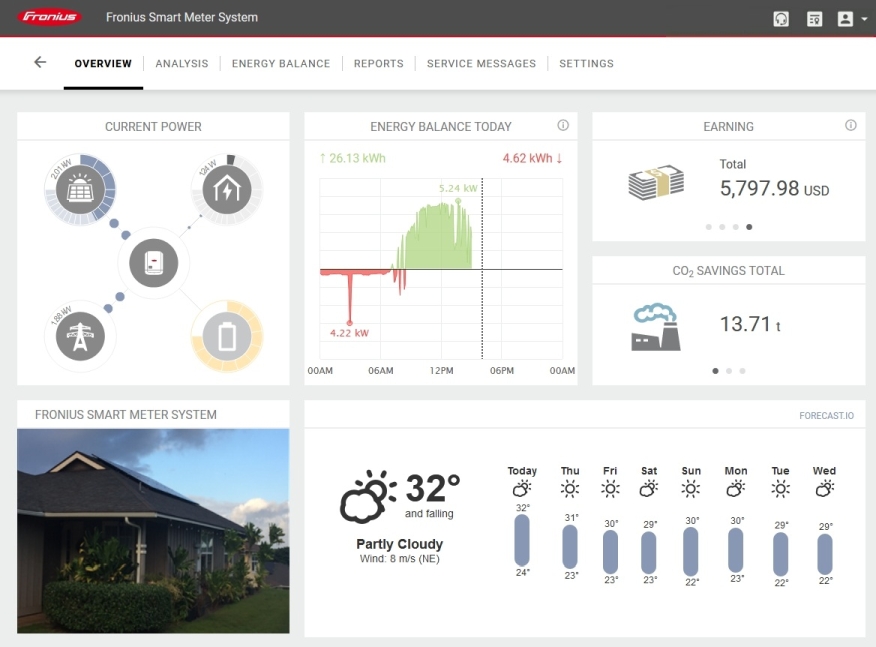This screenshot has width=876, height=647.
Task: Click the house consumption icon
Action: click(226, 190)
